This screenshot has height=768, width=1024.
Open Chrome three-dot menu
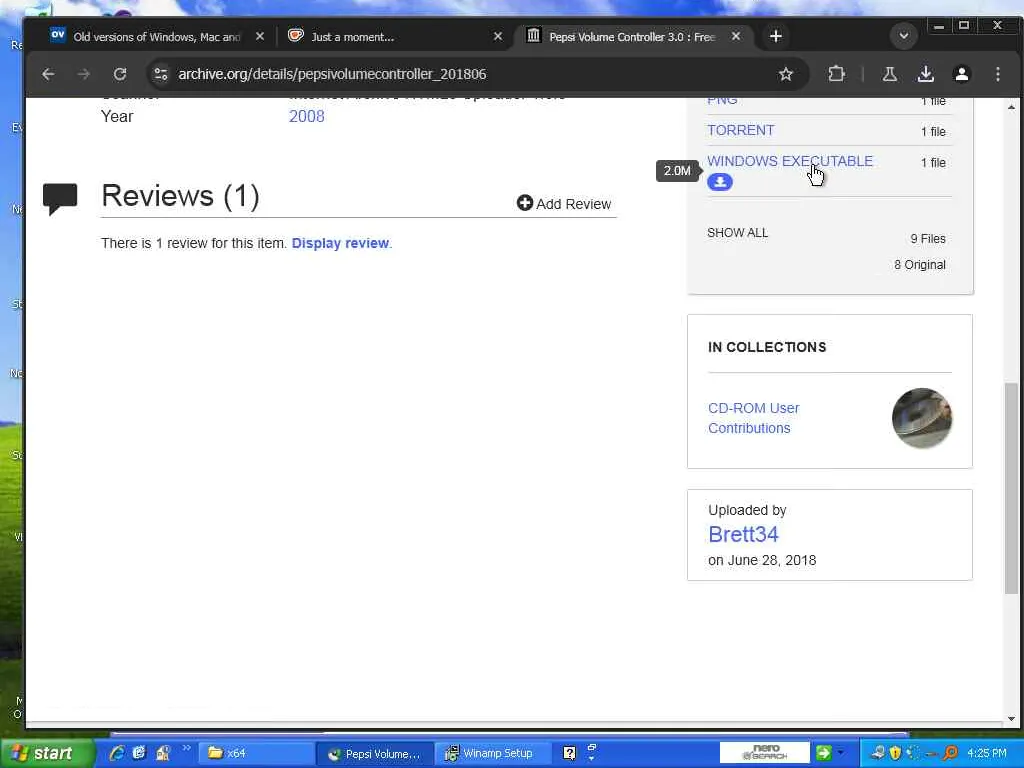click(998, 74)
